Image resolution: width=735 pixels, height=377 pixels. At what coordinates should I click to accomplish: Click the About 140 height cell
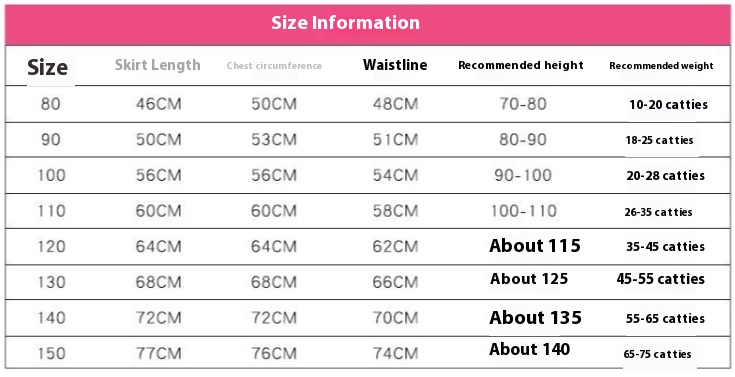tap(530, 349)
